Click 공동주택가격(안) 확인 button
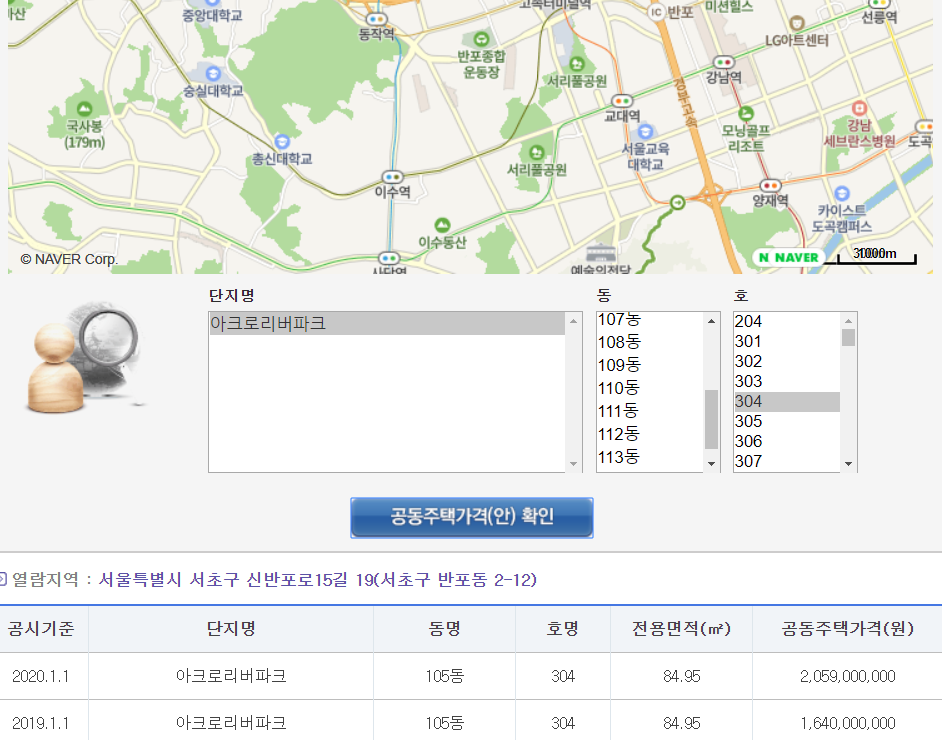The width and height of the screenshot is (942, 740). tap(472, 517)
